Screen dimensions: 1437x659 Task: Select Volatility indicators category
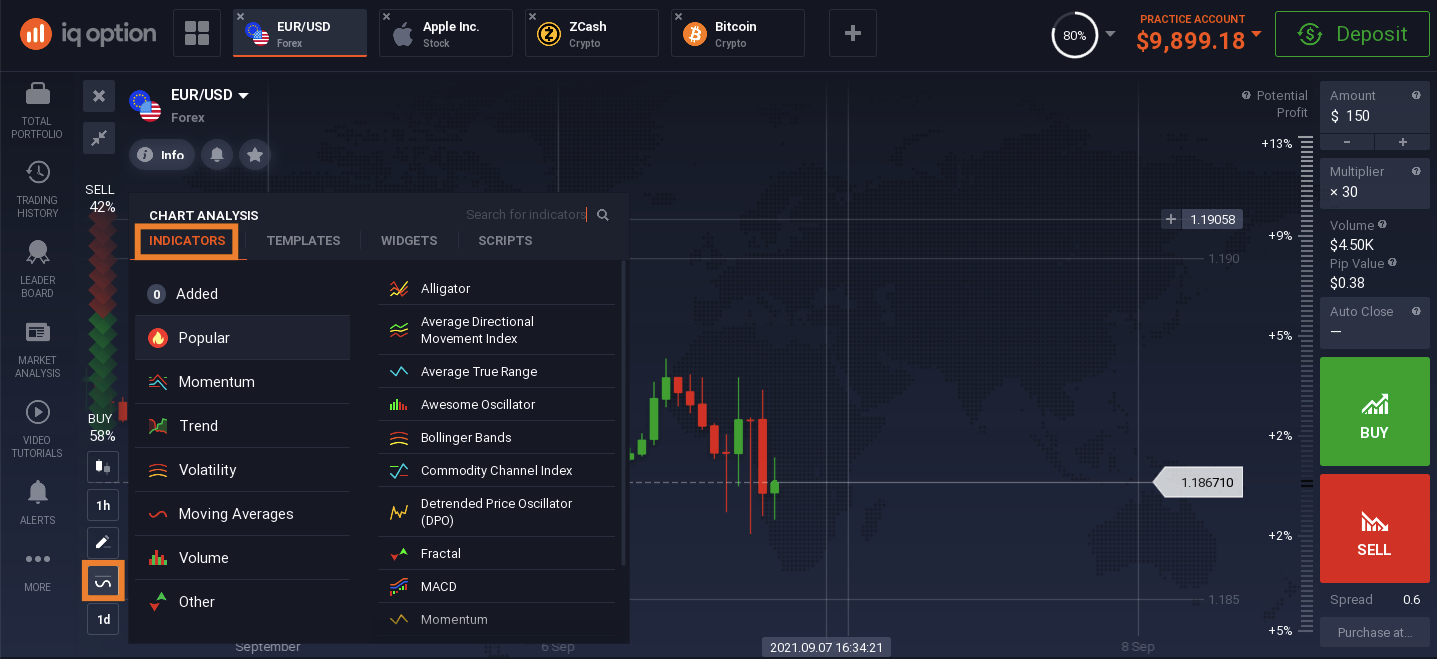243,470
